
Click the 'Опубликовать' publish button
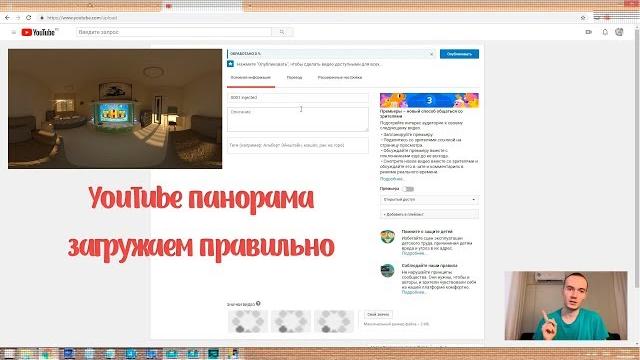[x=459, y=54]
